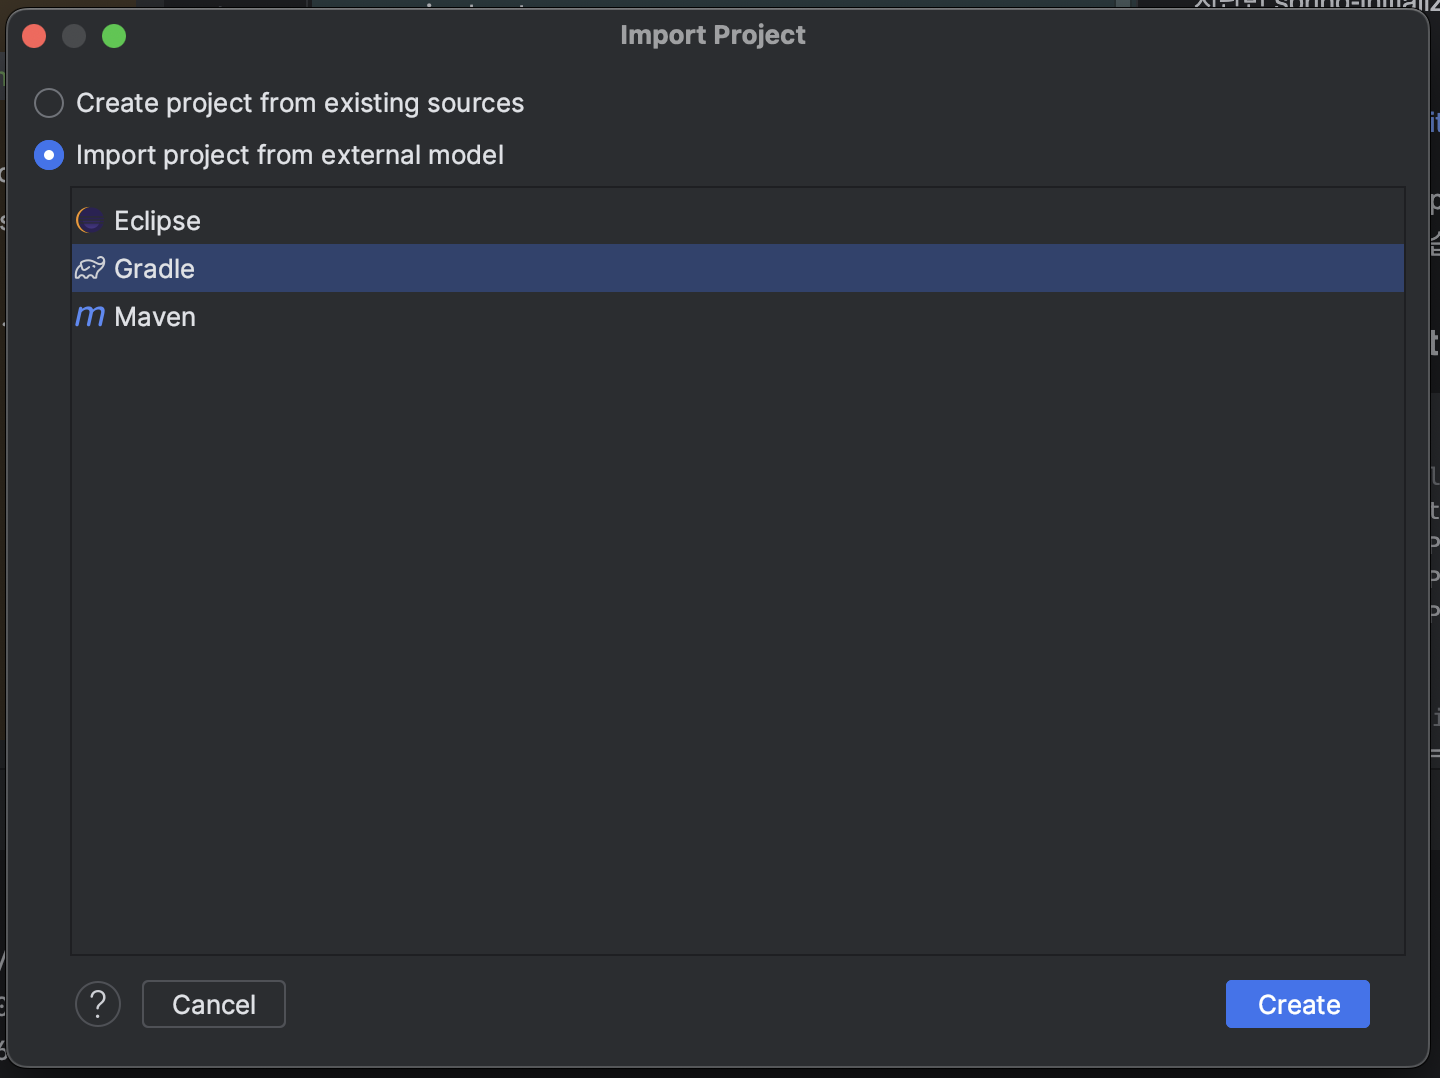Open the help question mark icon

point(98,1004)
